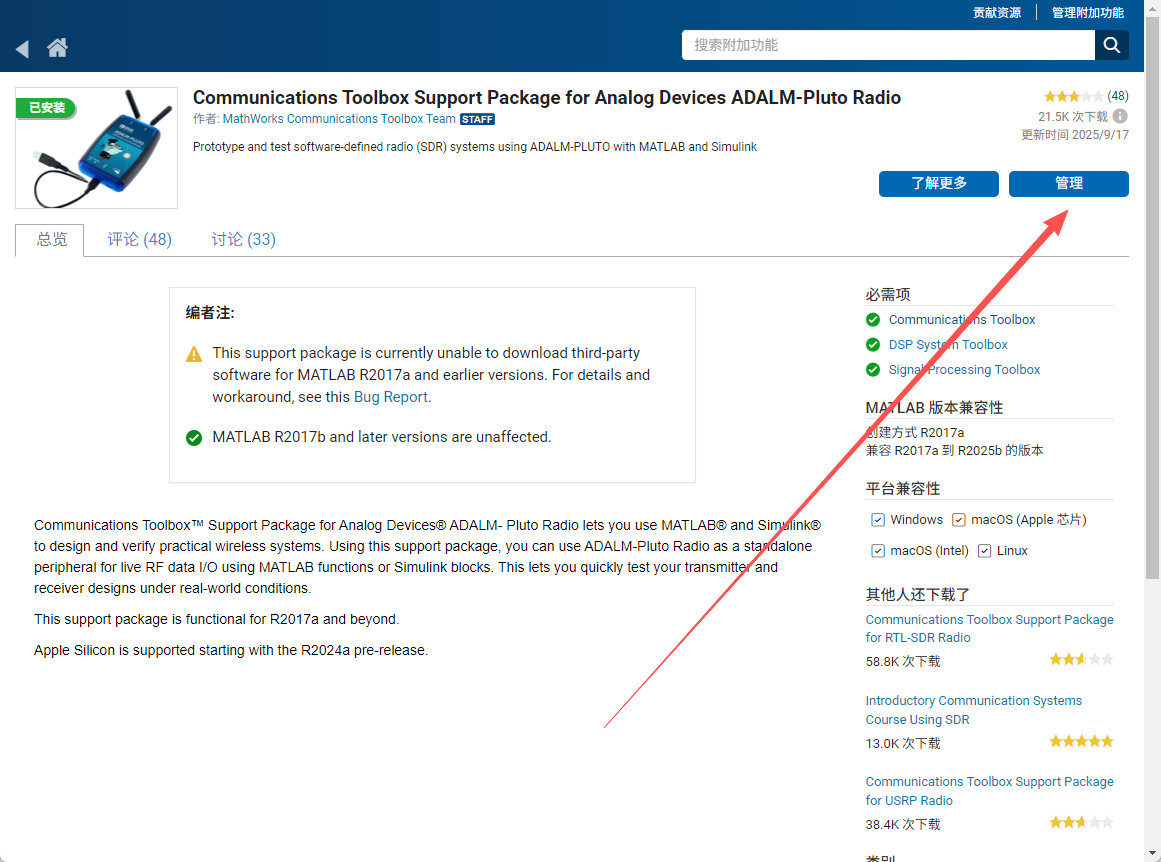Open the Bug Report link
This screenshot has width=1161, height=862.
(x=390, y=397)
